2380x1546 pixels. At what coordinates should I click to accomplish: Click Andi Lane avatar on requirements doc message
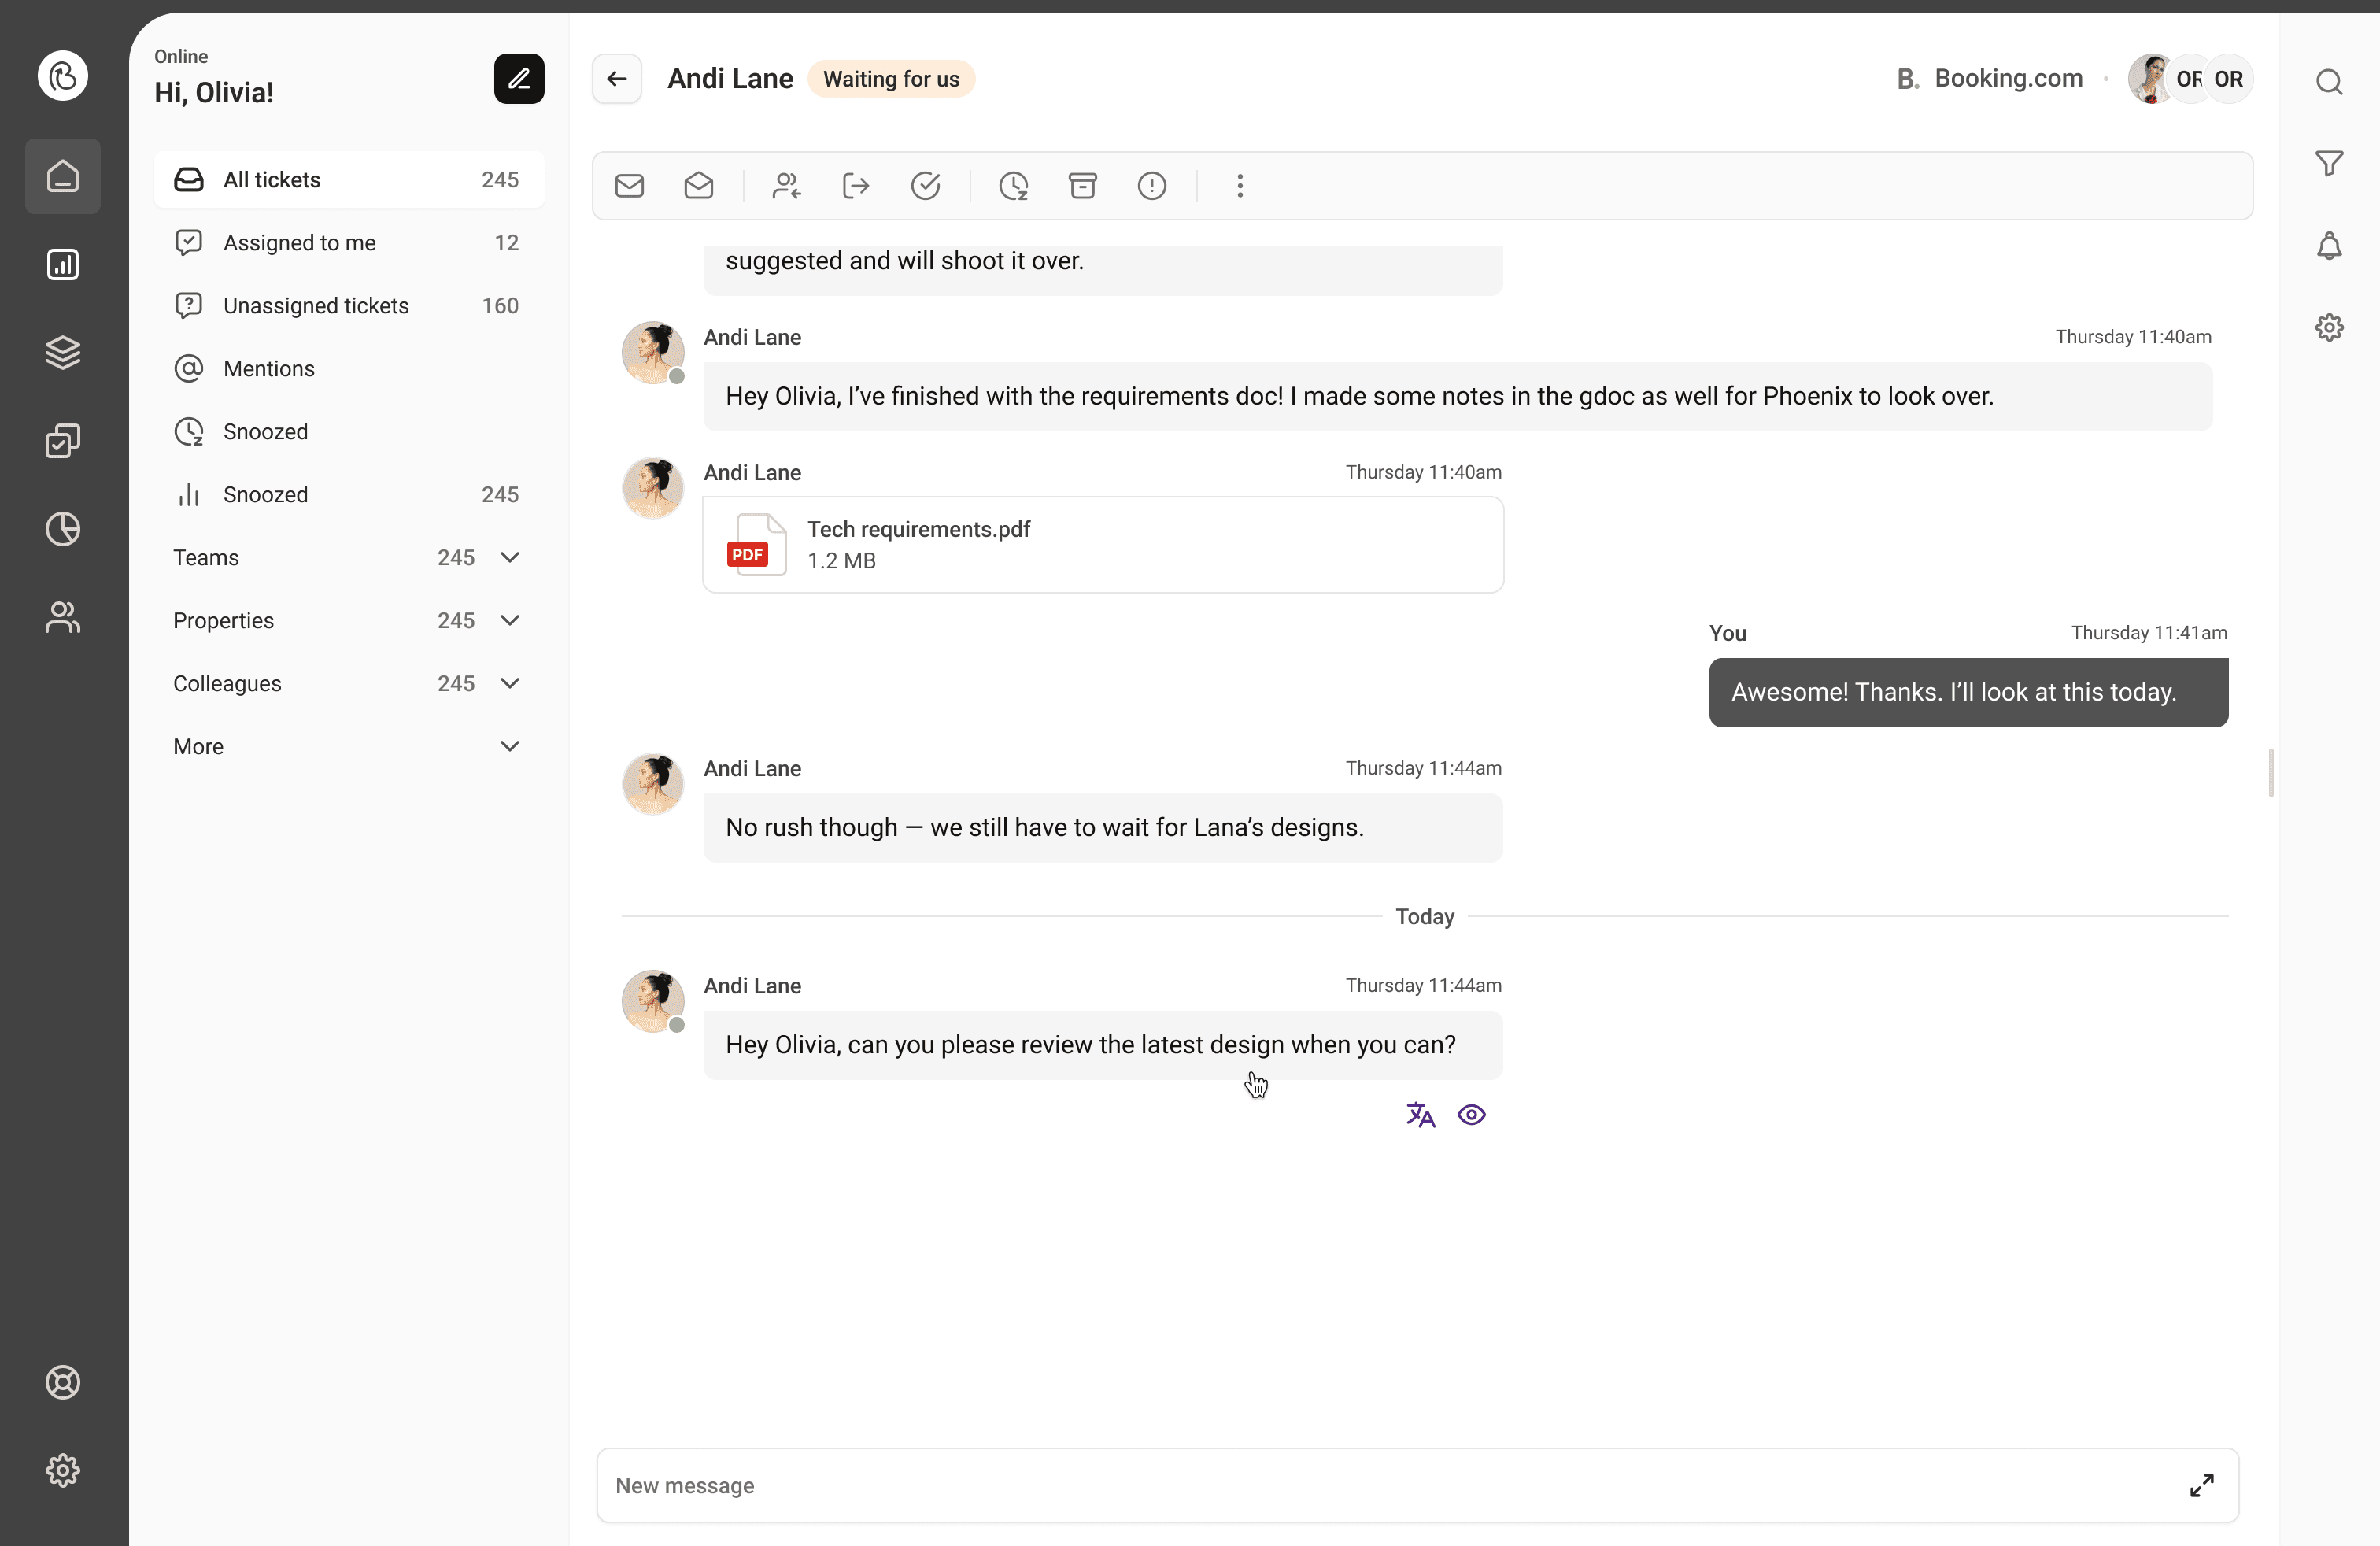coord(652,352)
